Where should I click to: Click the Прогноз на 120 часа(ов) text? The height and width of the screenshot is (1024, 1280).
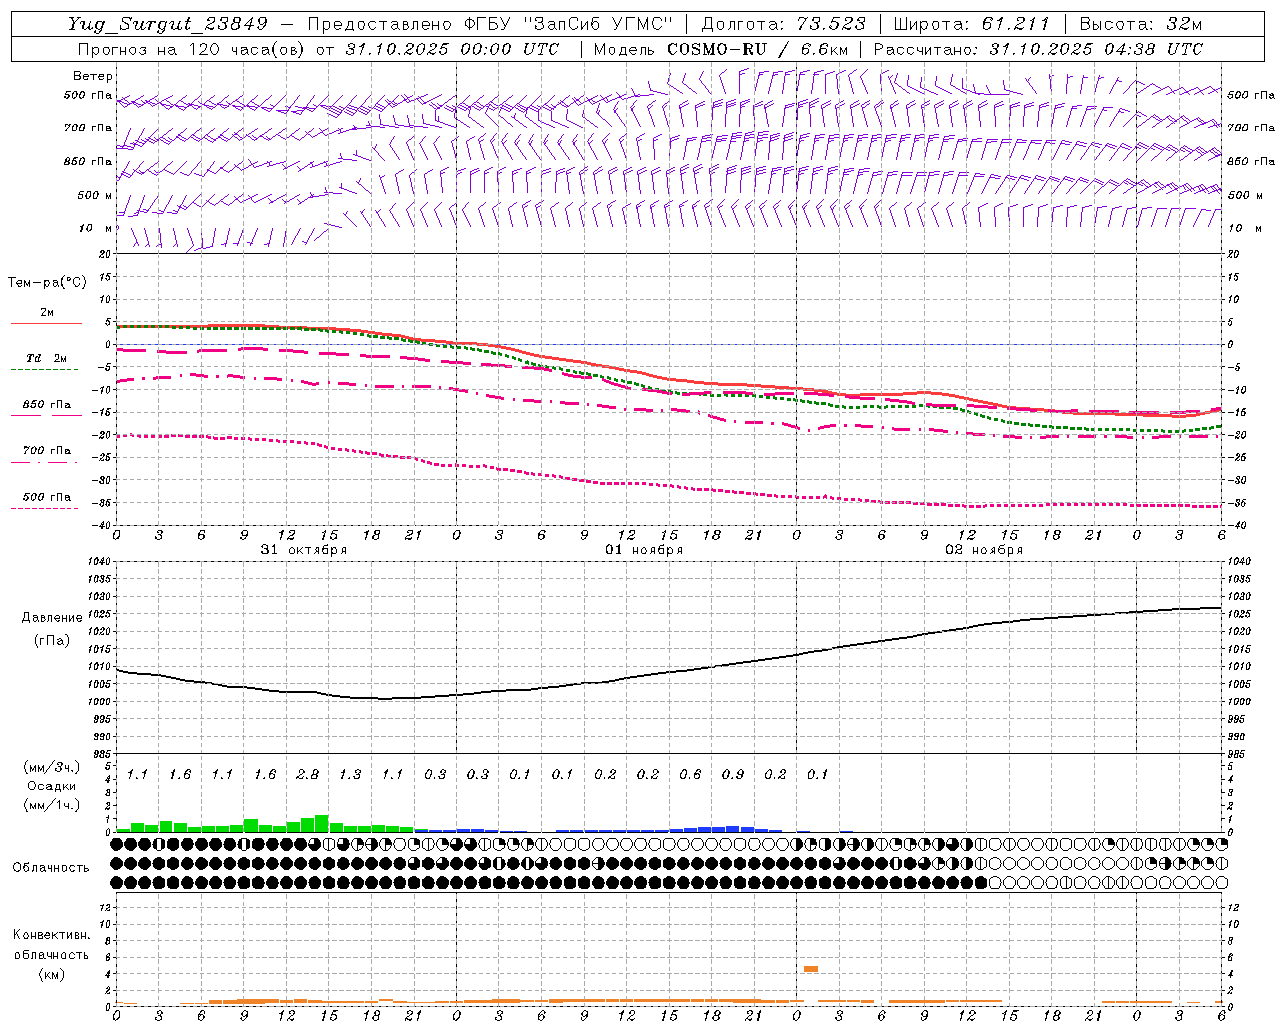(x=193, y=49)
